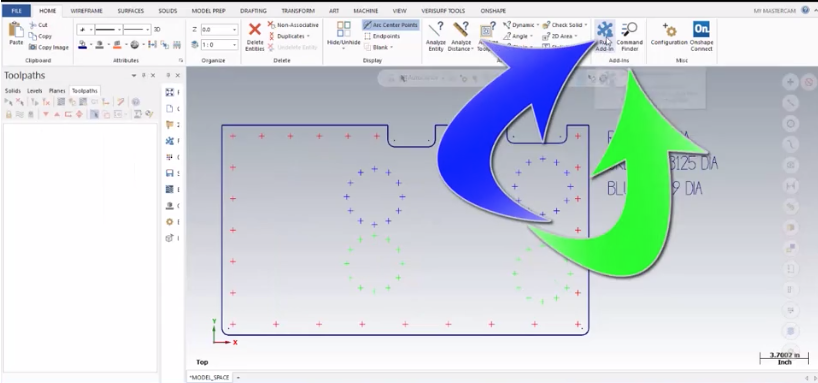This screenshot has height=383, width=818.
Task: Toggle Endpoints display option
Action: click(382, 36)
